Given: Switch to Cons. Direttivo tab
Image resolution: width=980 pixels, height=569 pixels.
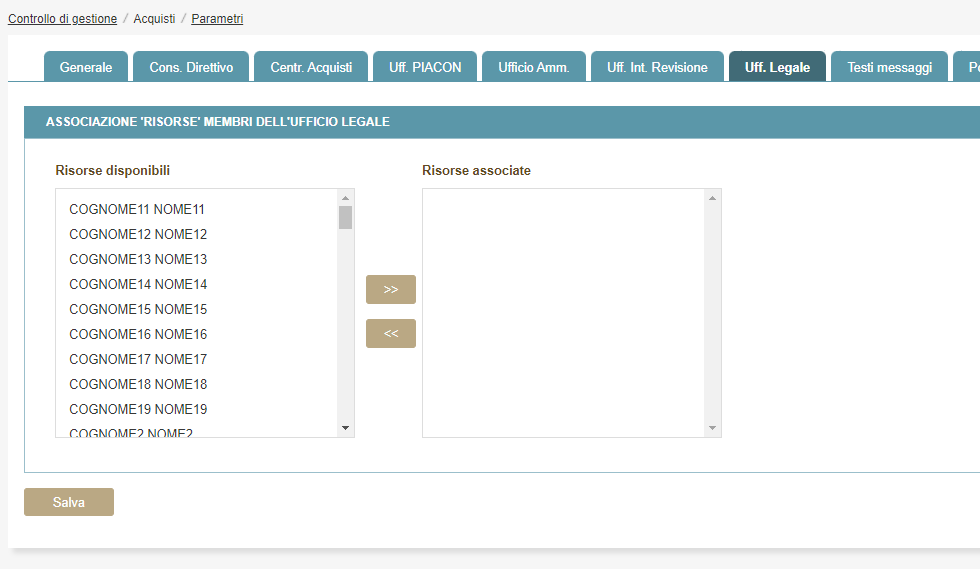Looking at the screenshot, I should (191, 67).
